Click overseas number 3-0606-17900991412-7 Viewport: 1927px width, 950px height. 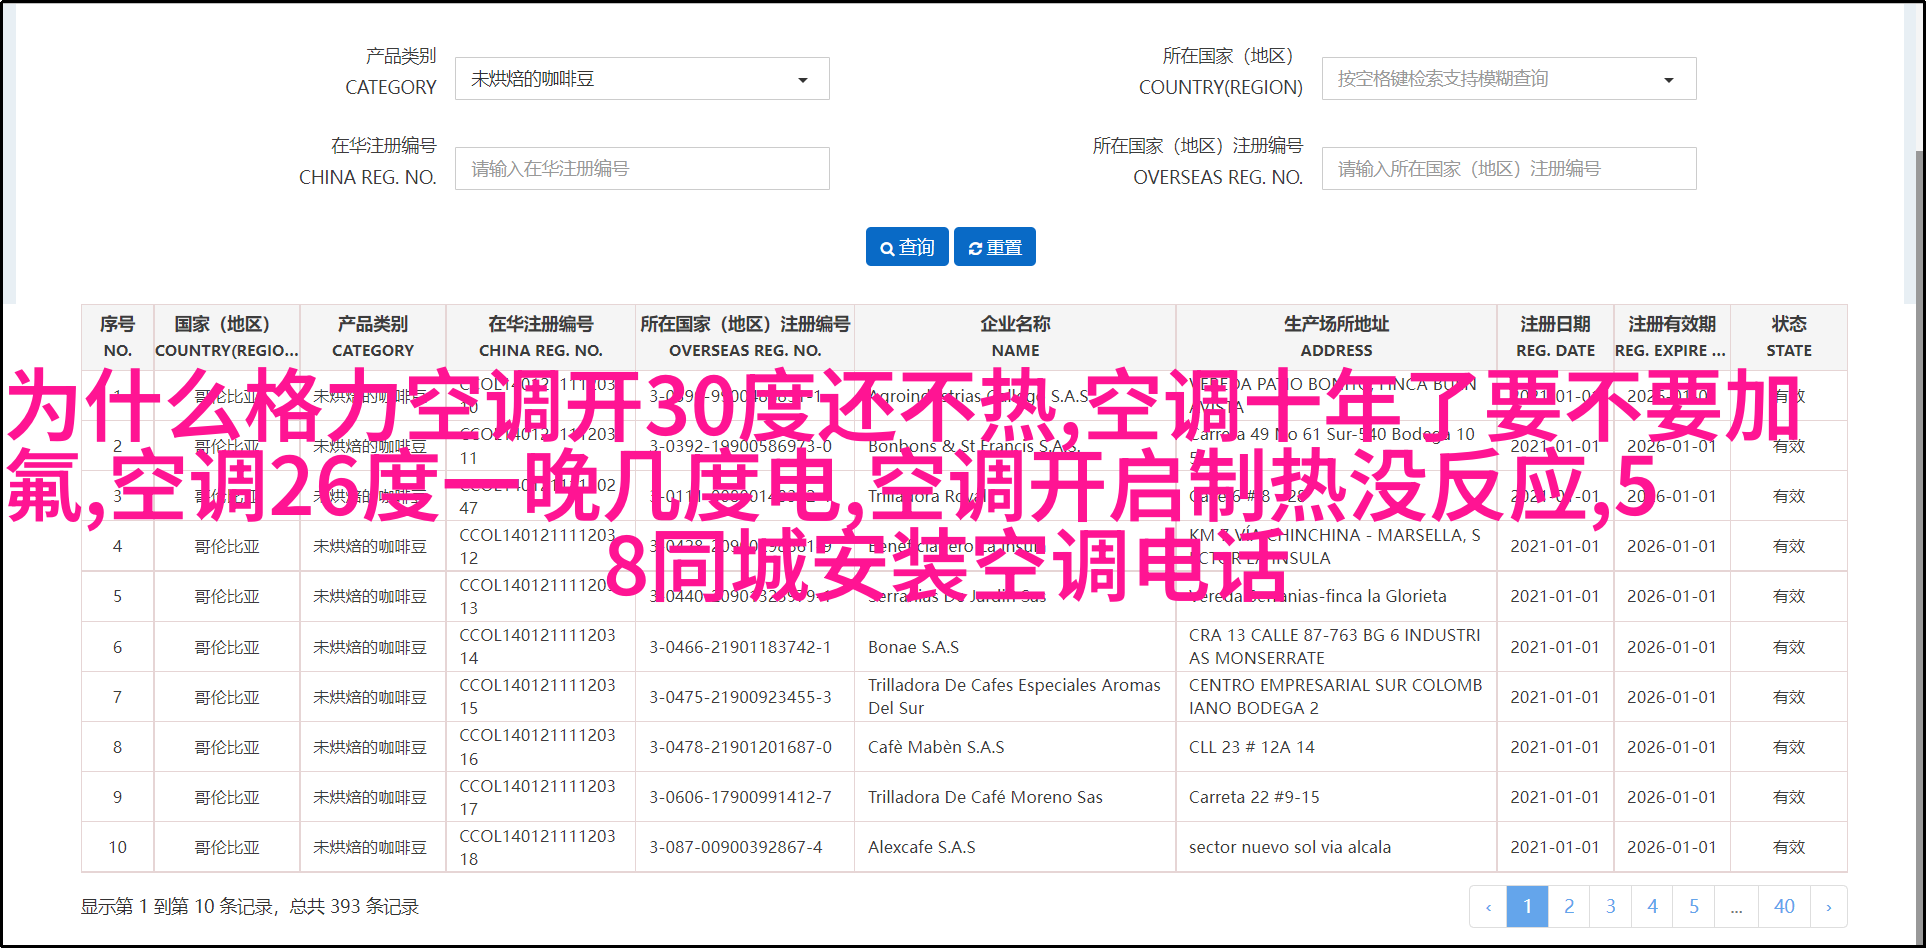740,798
